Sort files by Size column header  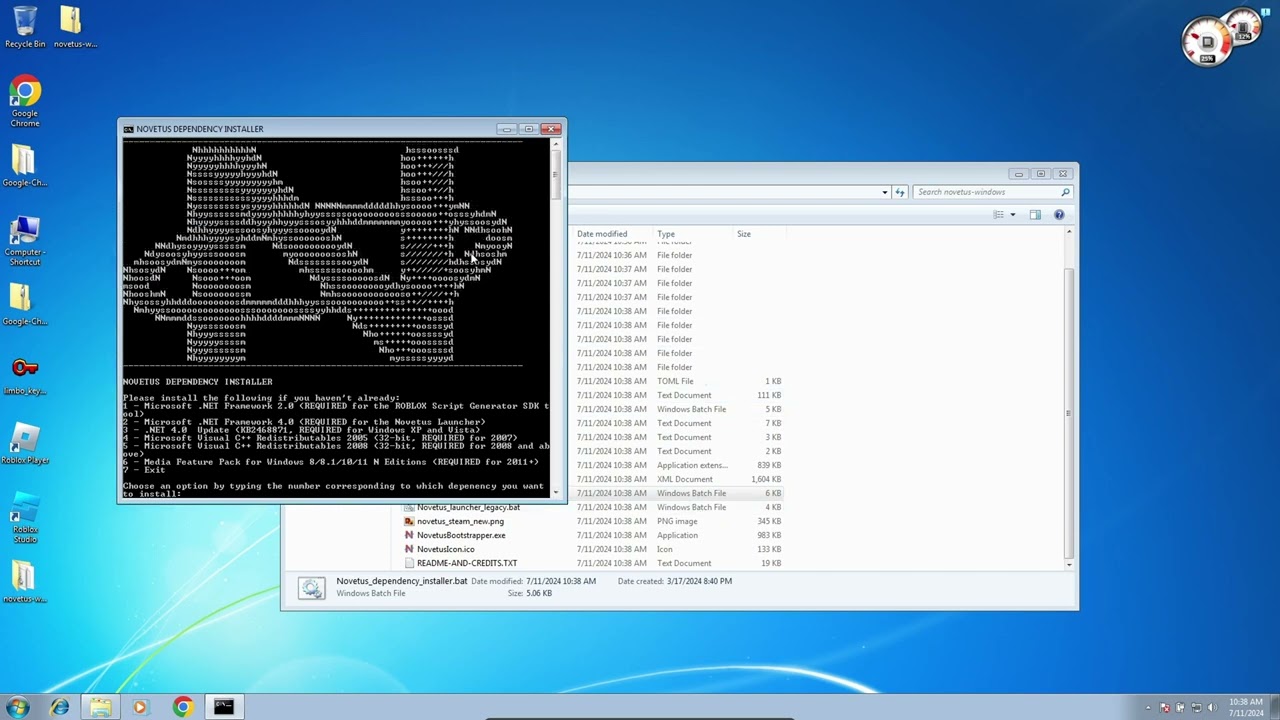pos(760,234)
